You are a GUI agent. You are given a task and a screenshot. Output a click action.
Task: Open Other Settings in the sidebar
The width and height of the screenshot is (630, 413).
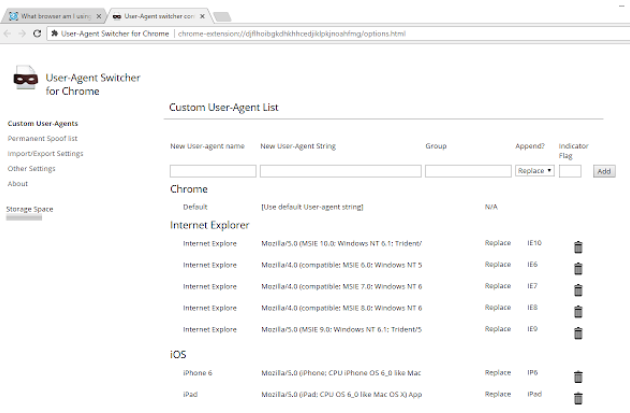pos(31,169)
